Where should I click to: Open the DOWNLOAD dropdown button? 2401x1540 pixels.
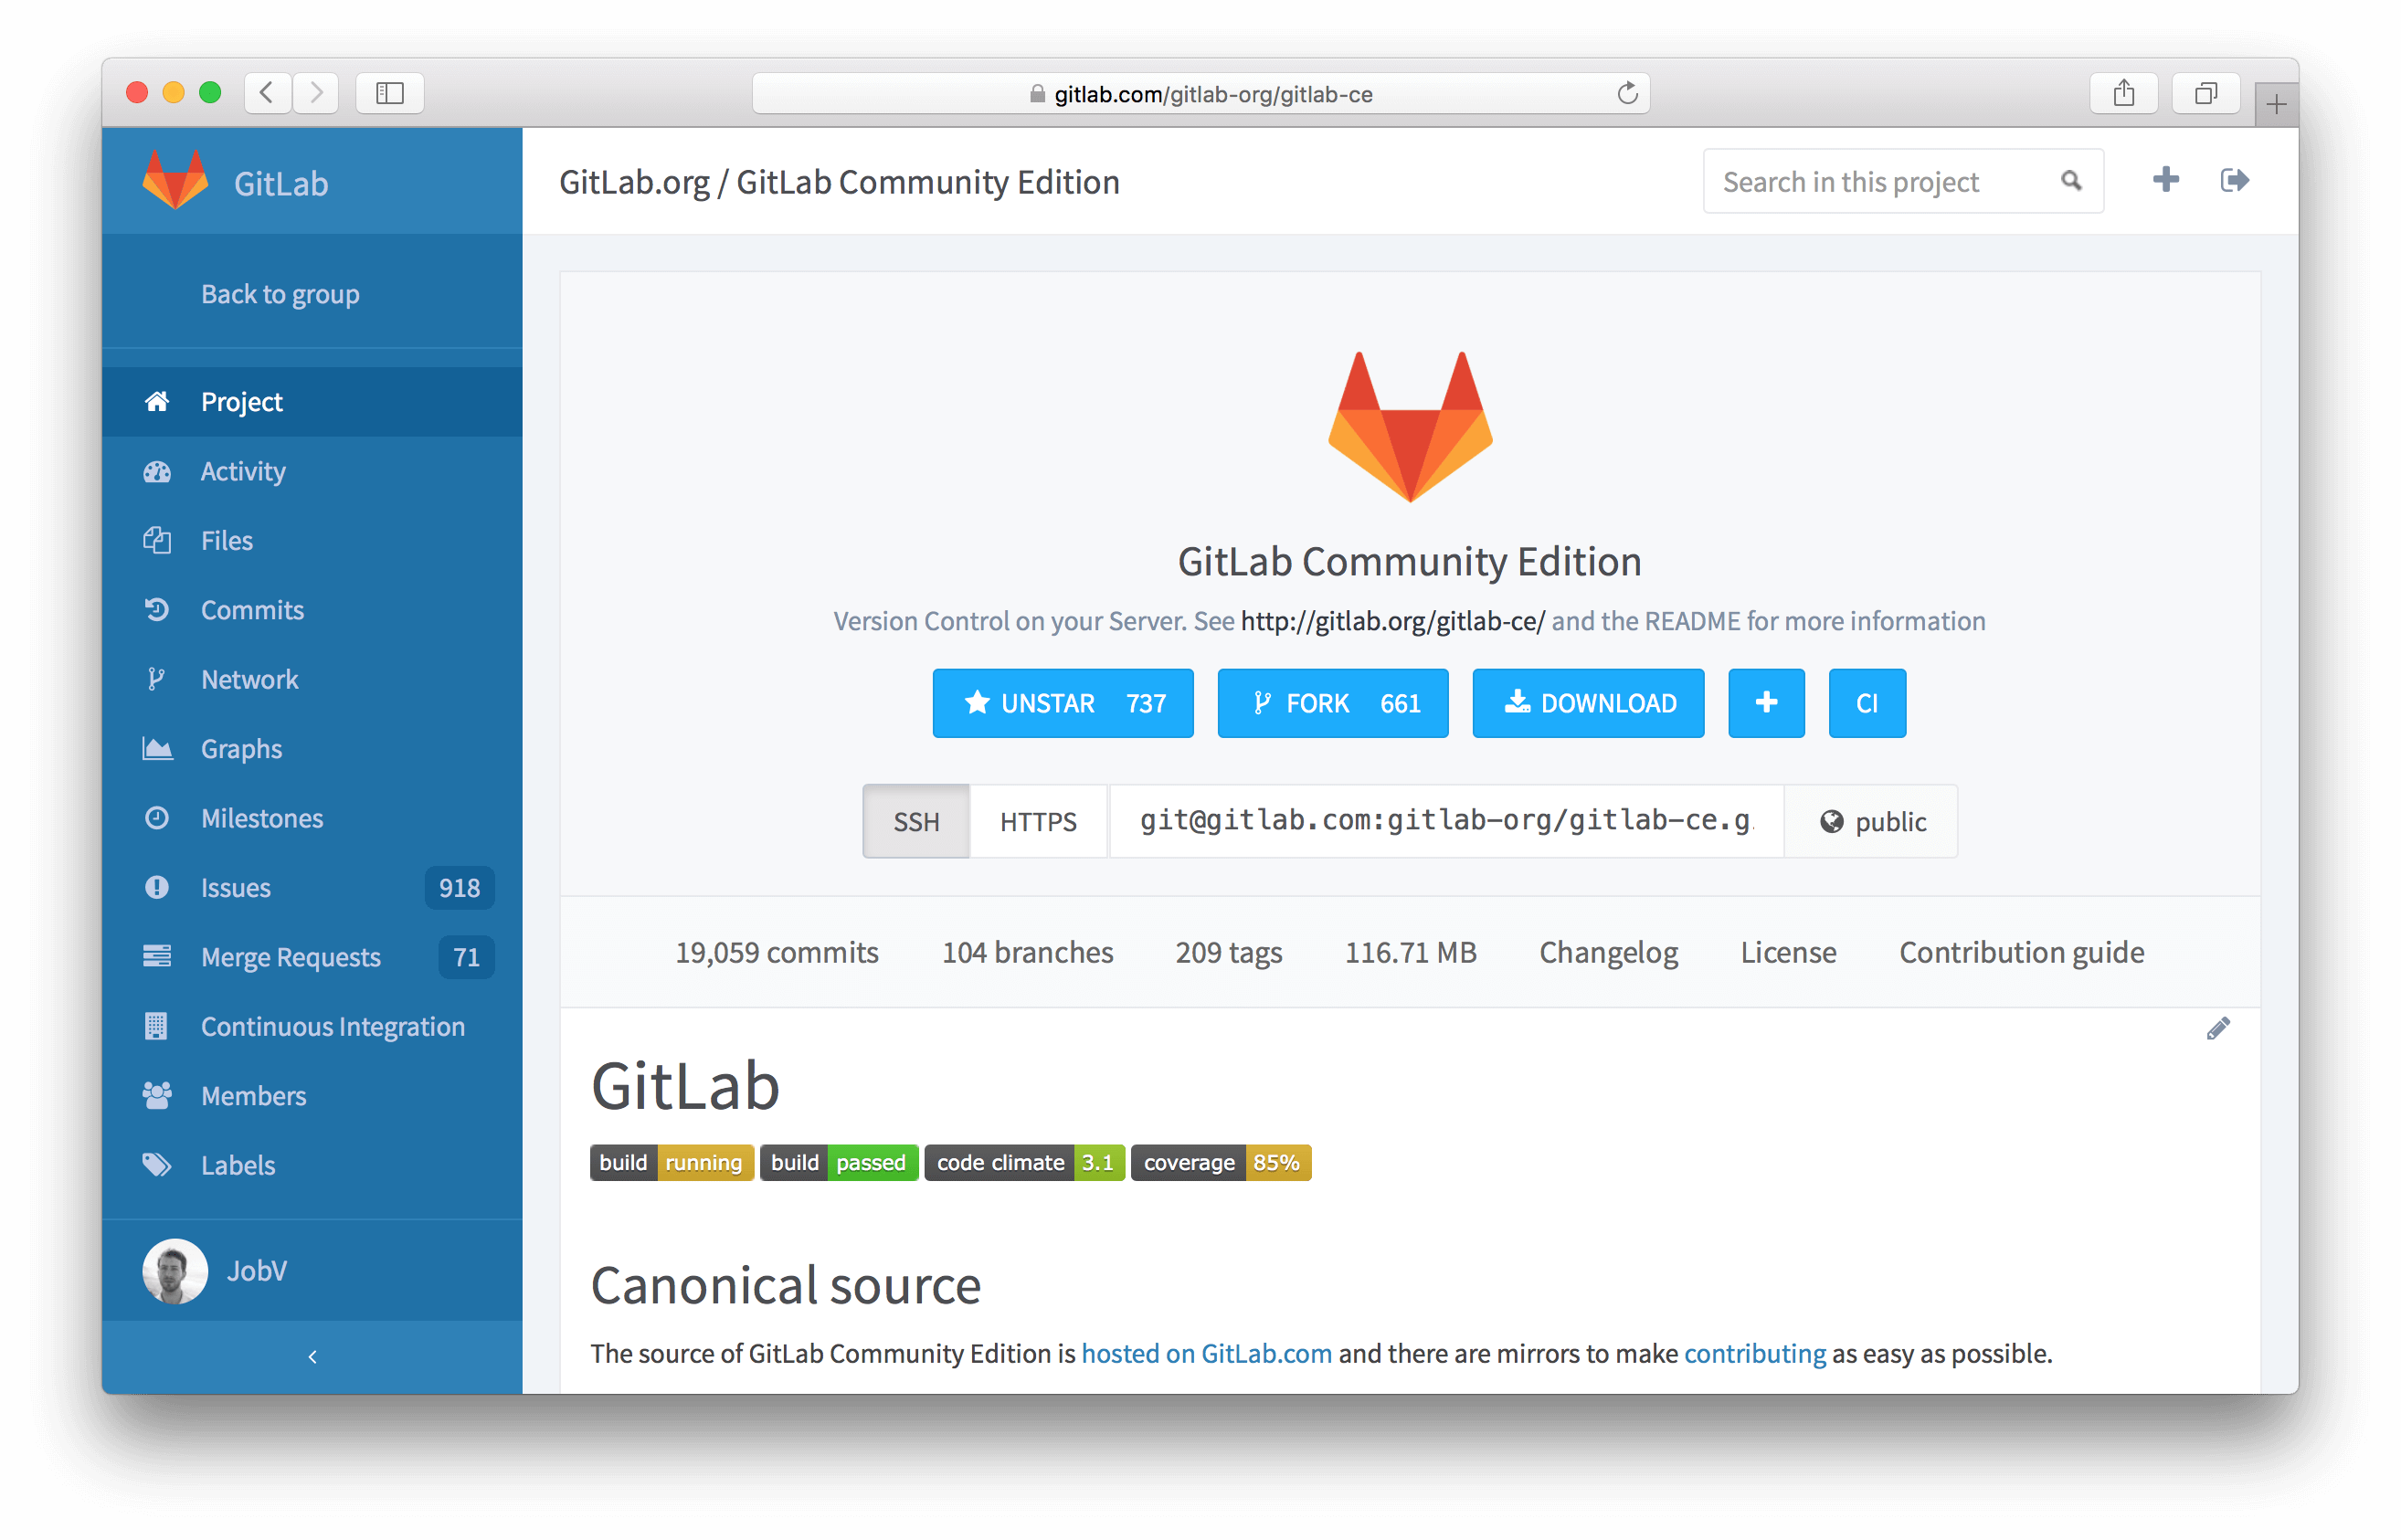coord(1588,703)
